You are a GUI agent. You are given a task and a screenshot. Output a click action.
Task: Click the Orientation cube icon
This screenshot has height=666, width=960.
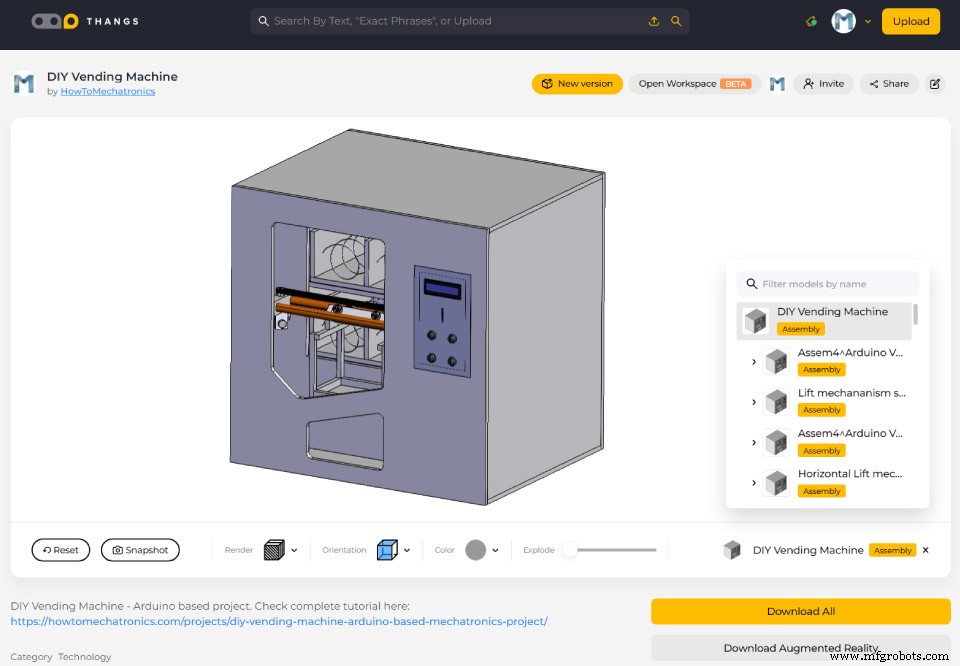click(385, 549)
